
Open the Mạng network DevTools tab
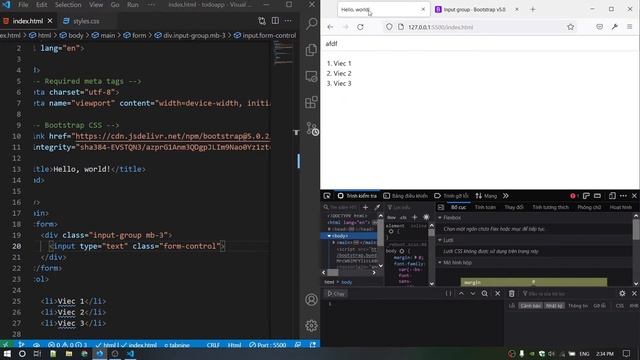[486, 196]
